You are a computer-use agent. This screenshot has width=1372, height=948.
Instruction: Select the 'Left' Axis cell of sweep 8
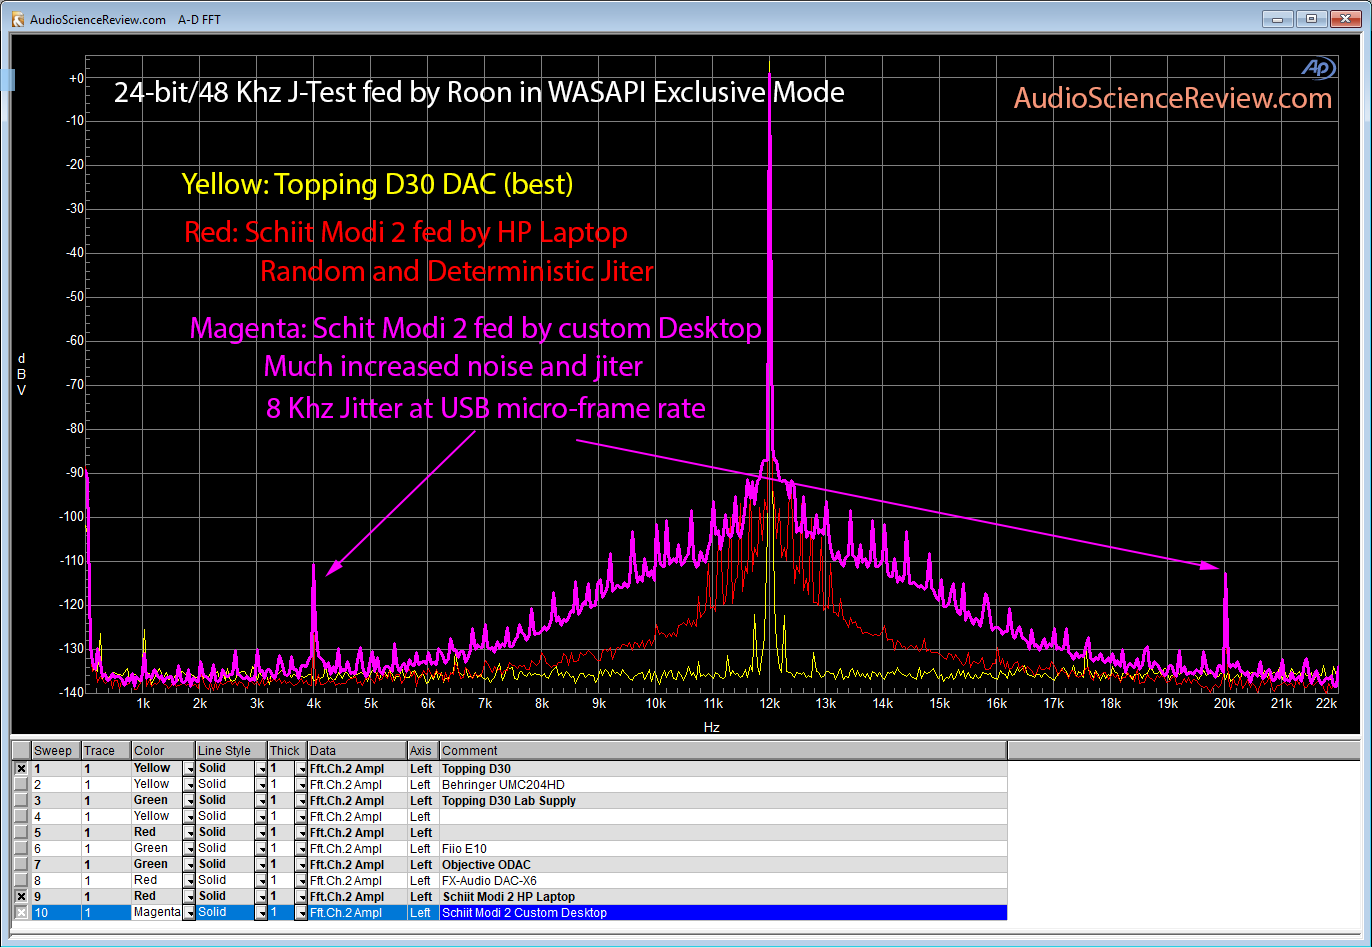tap(423, 880)
